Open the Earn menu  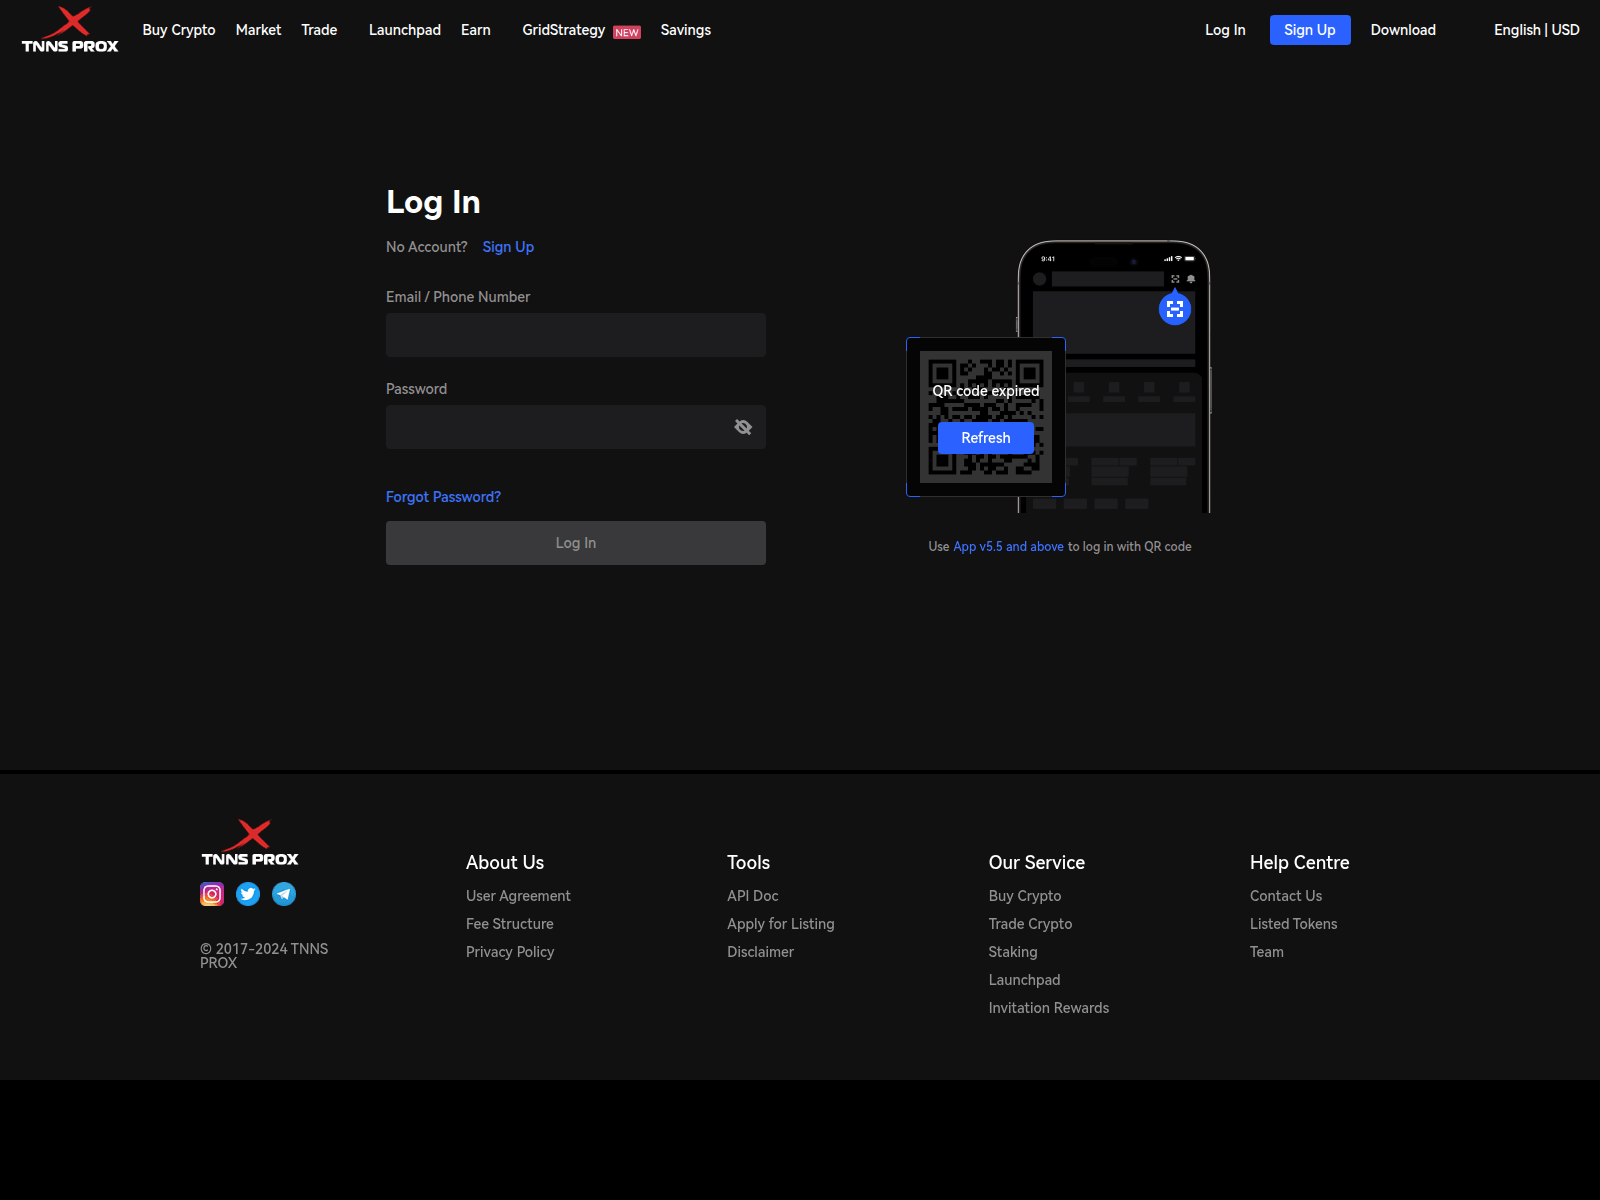pos(476,30)
